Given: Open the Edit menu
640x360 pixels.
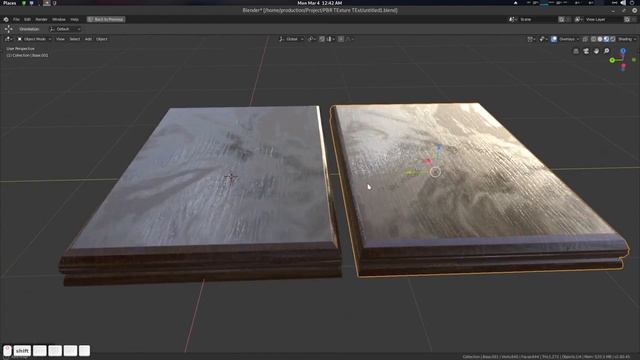Looking at the screenshot, I should point(27,19).
